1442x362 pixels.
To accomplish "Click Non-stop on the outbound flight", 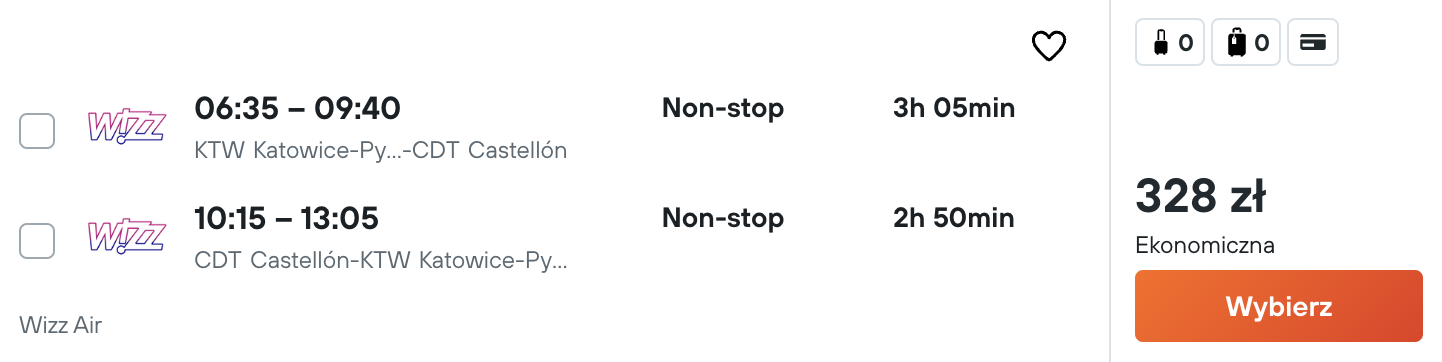I will click(723, 108).
